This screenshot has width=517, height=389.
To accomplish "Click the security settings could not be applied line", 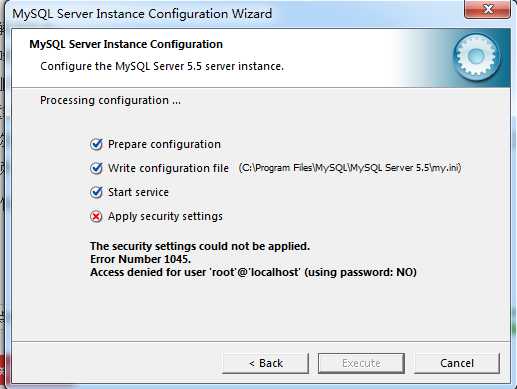I will click(x=200, y=246).
